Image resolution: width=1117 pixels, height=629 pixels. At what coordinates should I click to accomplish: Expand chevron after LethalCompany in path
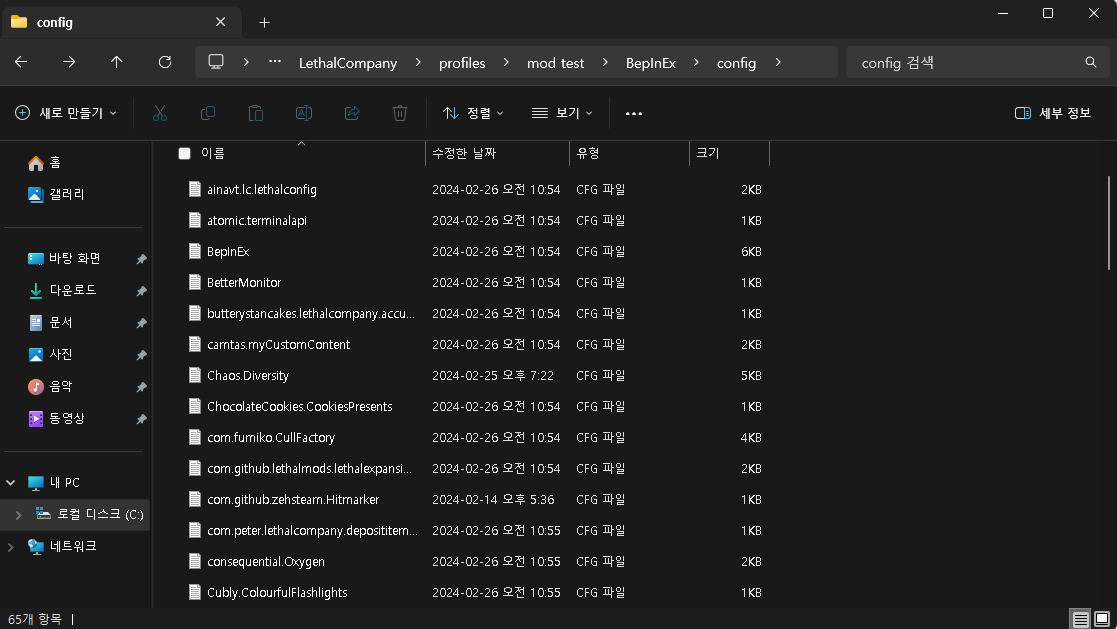pyautogui.click(x=418, y=63)
